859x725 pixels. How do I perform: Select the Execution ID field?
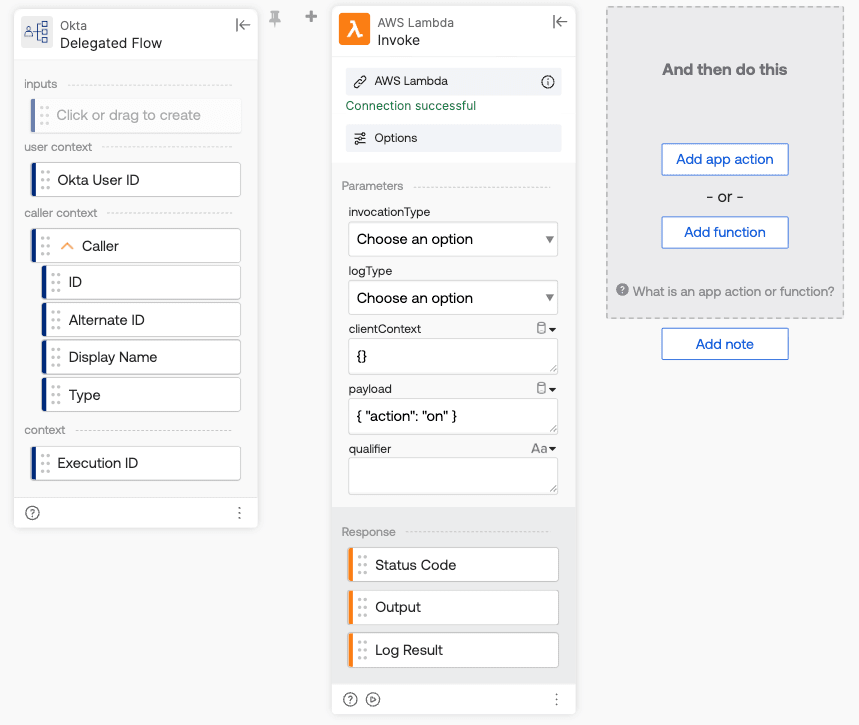[136, 464]
